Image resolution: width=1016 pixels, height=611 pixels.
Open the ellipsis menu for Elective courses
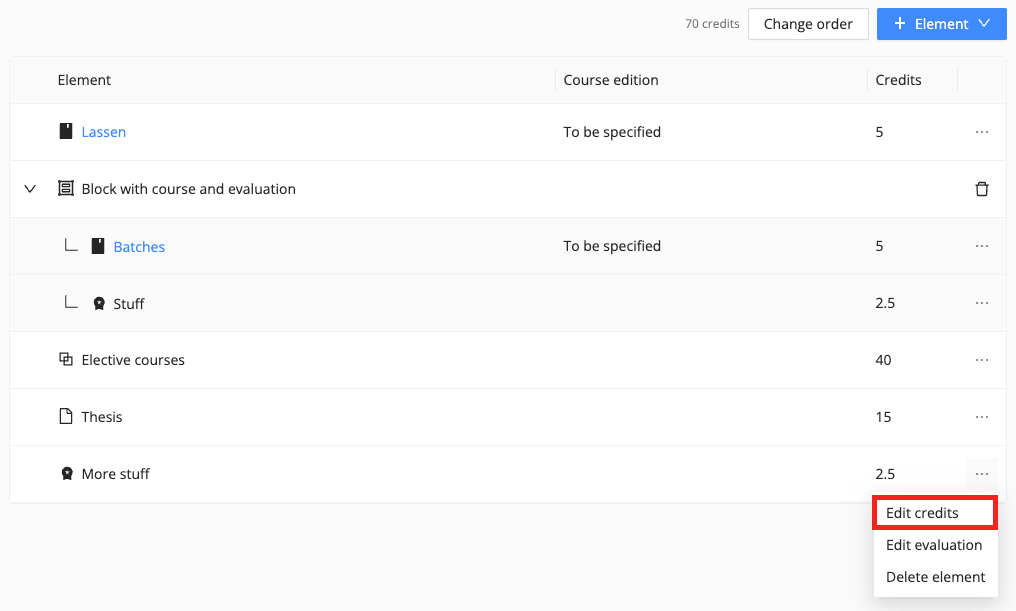coord(982,360)
